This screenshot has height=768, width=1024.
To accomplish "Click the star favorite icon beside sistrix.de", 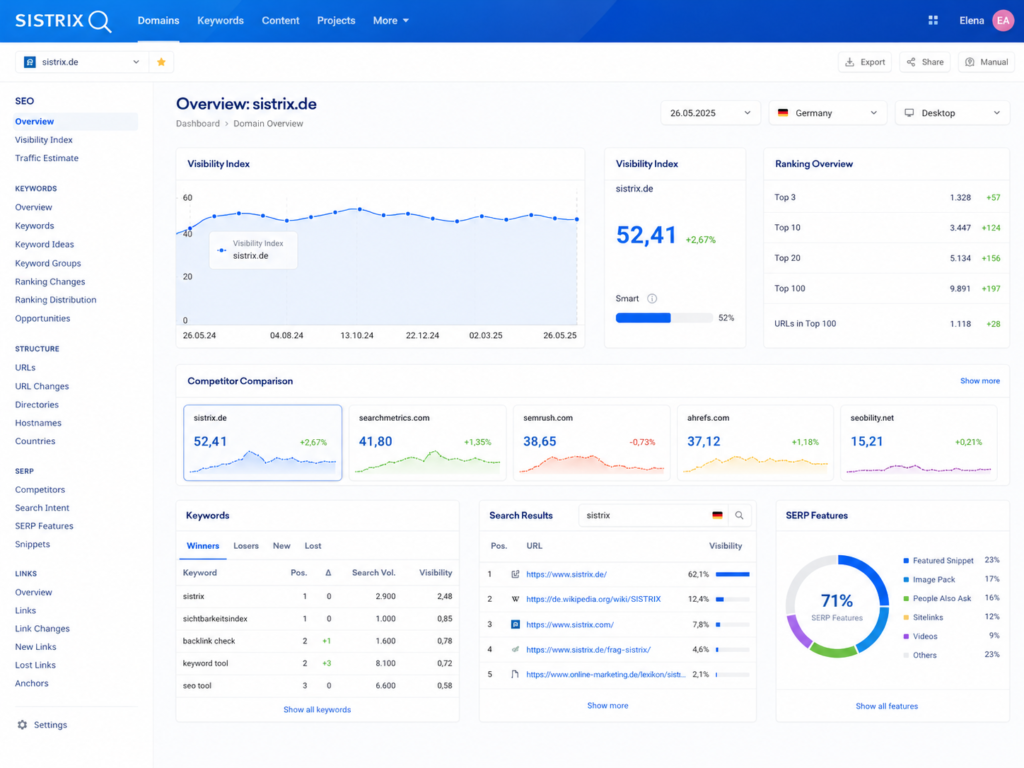I will tap(161, 62).
